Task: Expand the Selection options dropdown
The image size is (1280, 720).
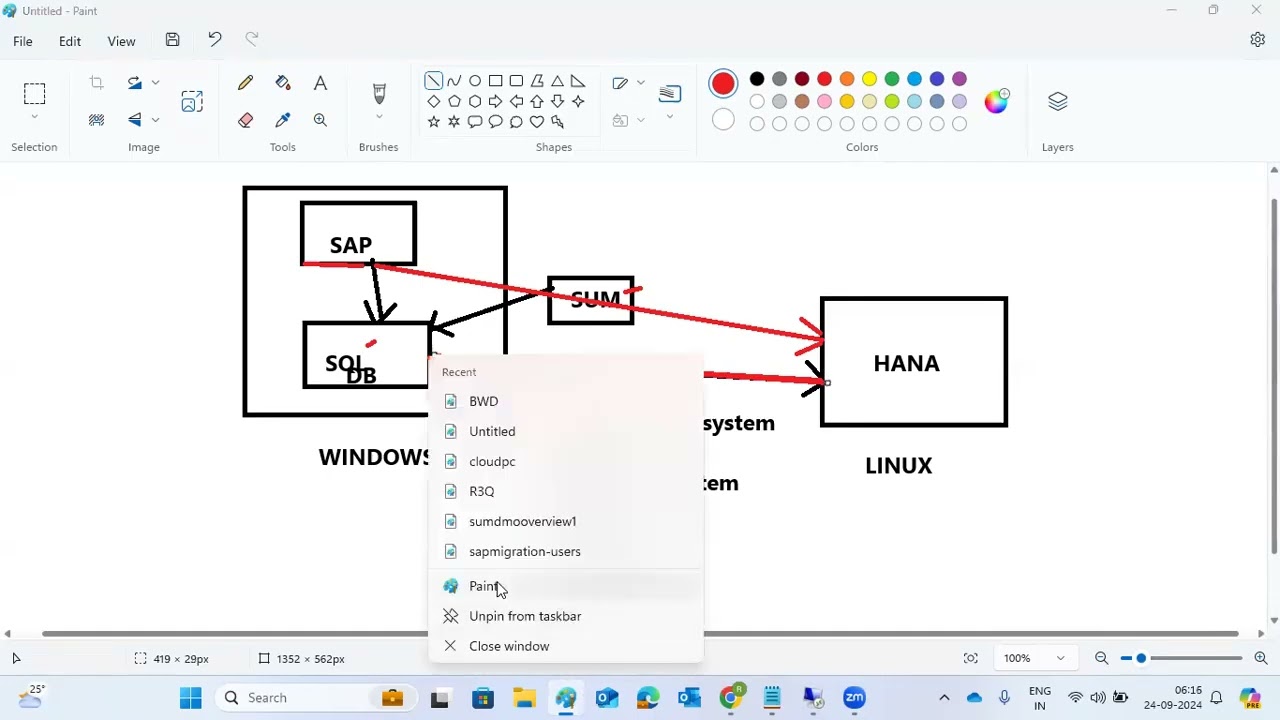Action: coord(34,118)
